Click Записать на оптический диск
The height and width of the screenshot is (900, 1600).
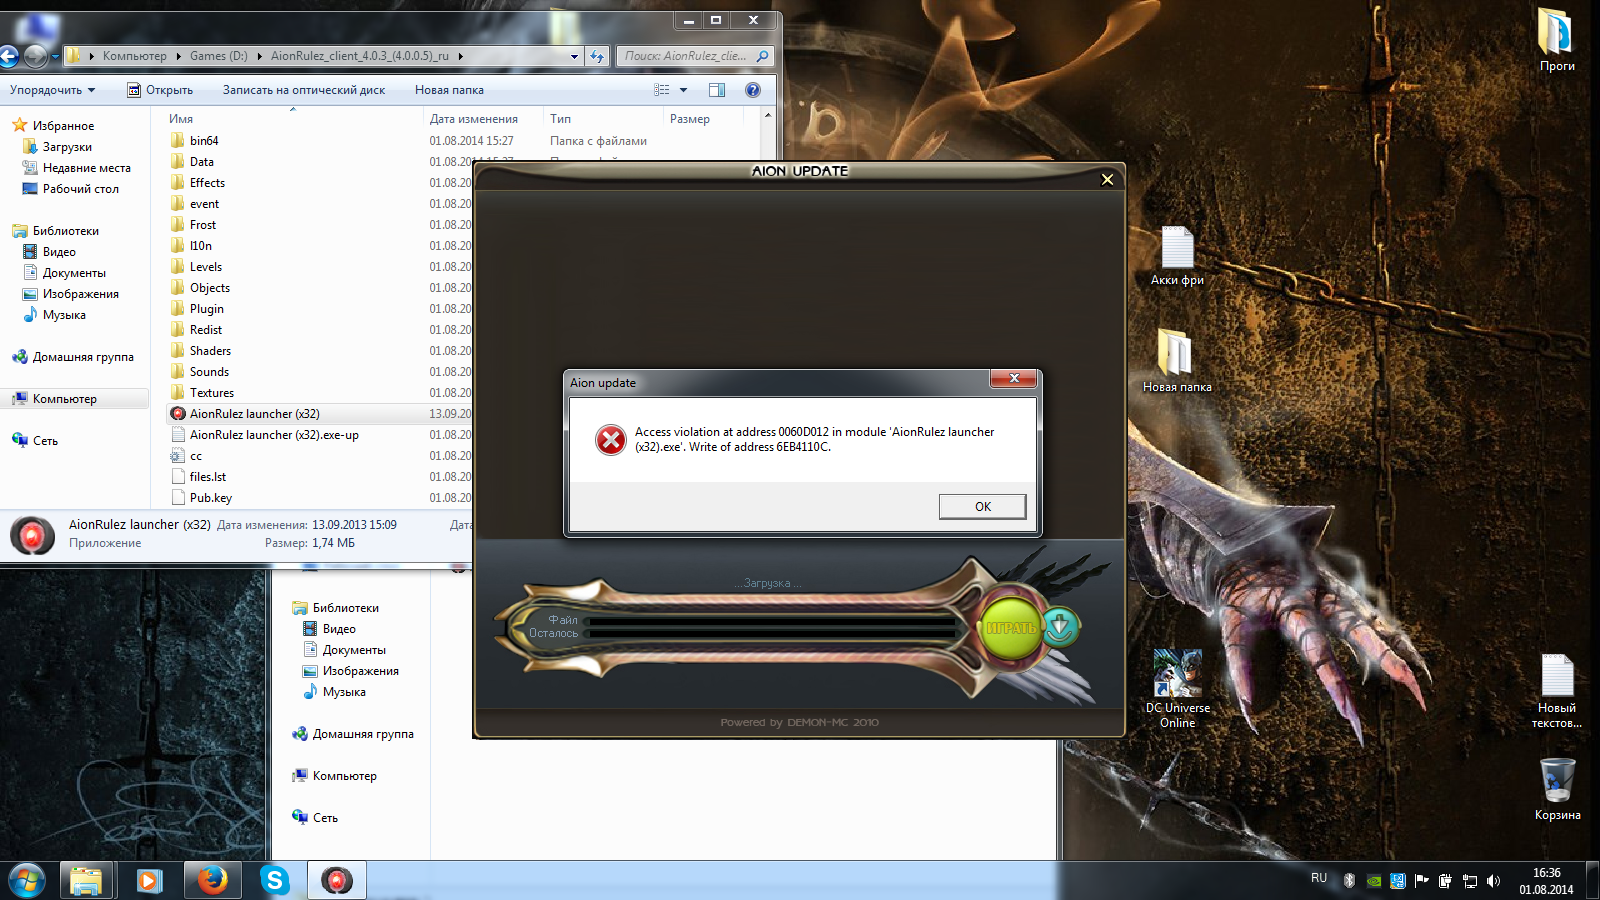[x=304, y=90]
